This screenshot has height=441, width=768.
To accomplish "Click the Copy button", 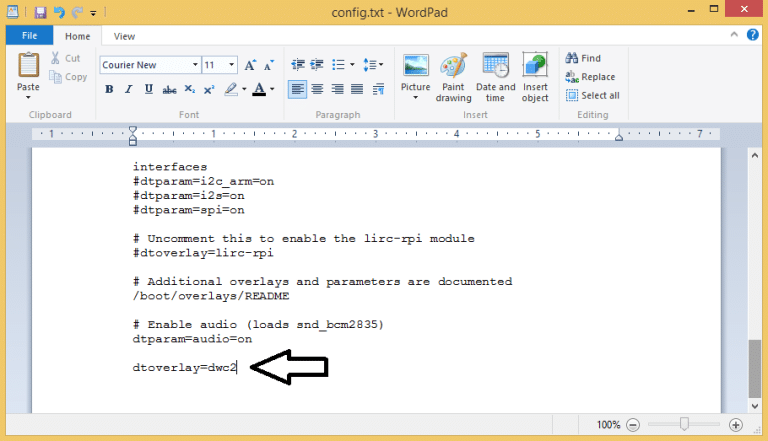I will point(68,77).
